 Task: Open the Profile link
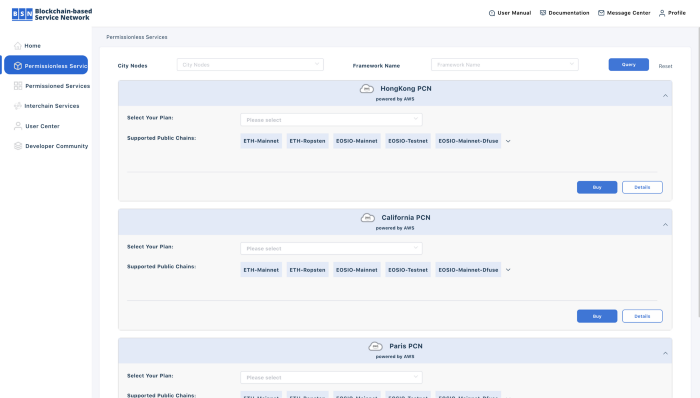tap(672, 13)
